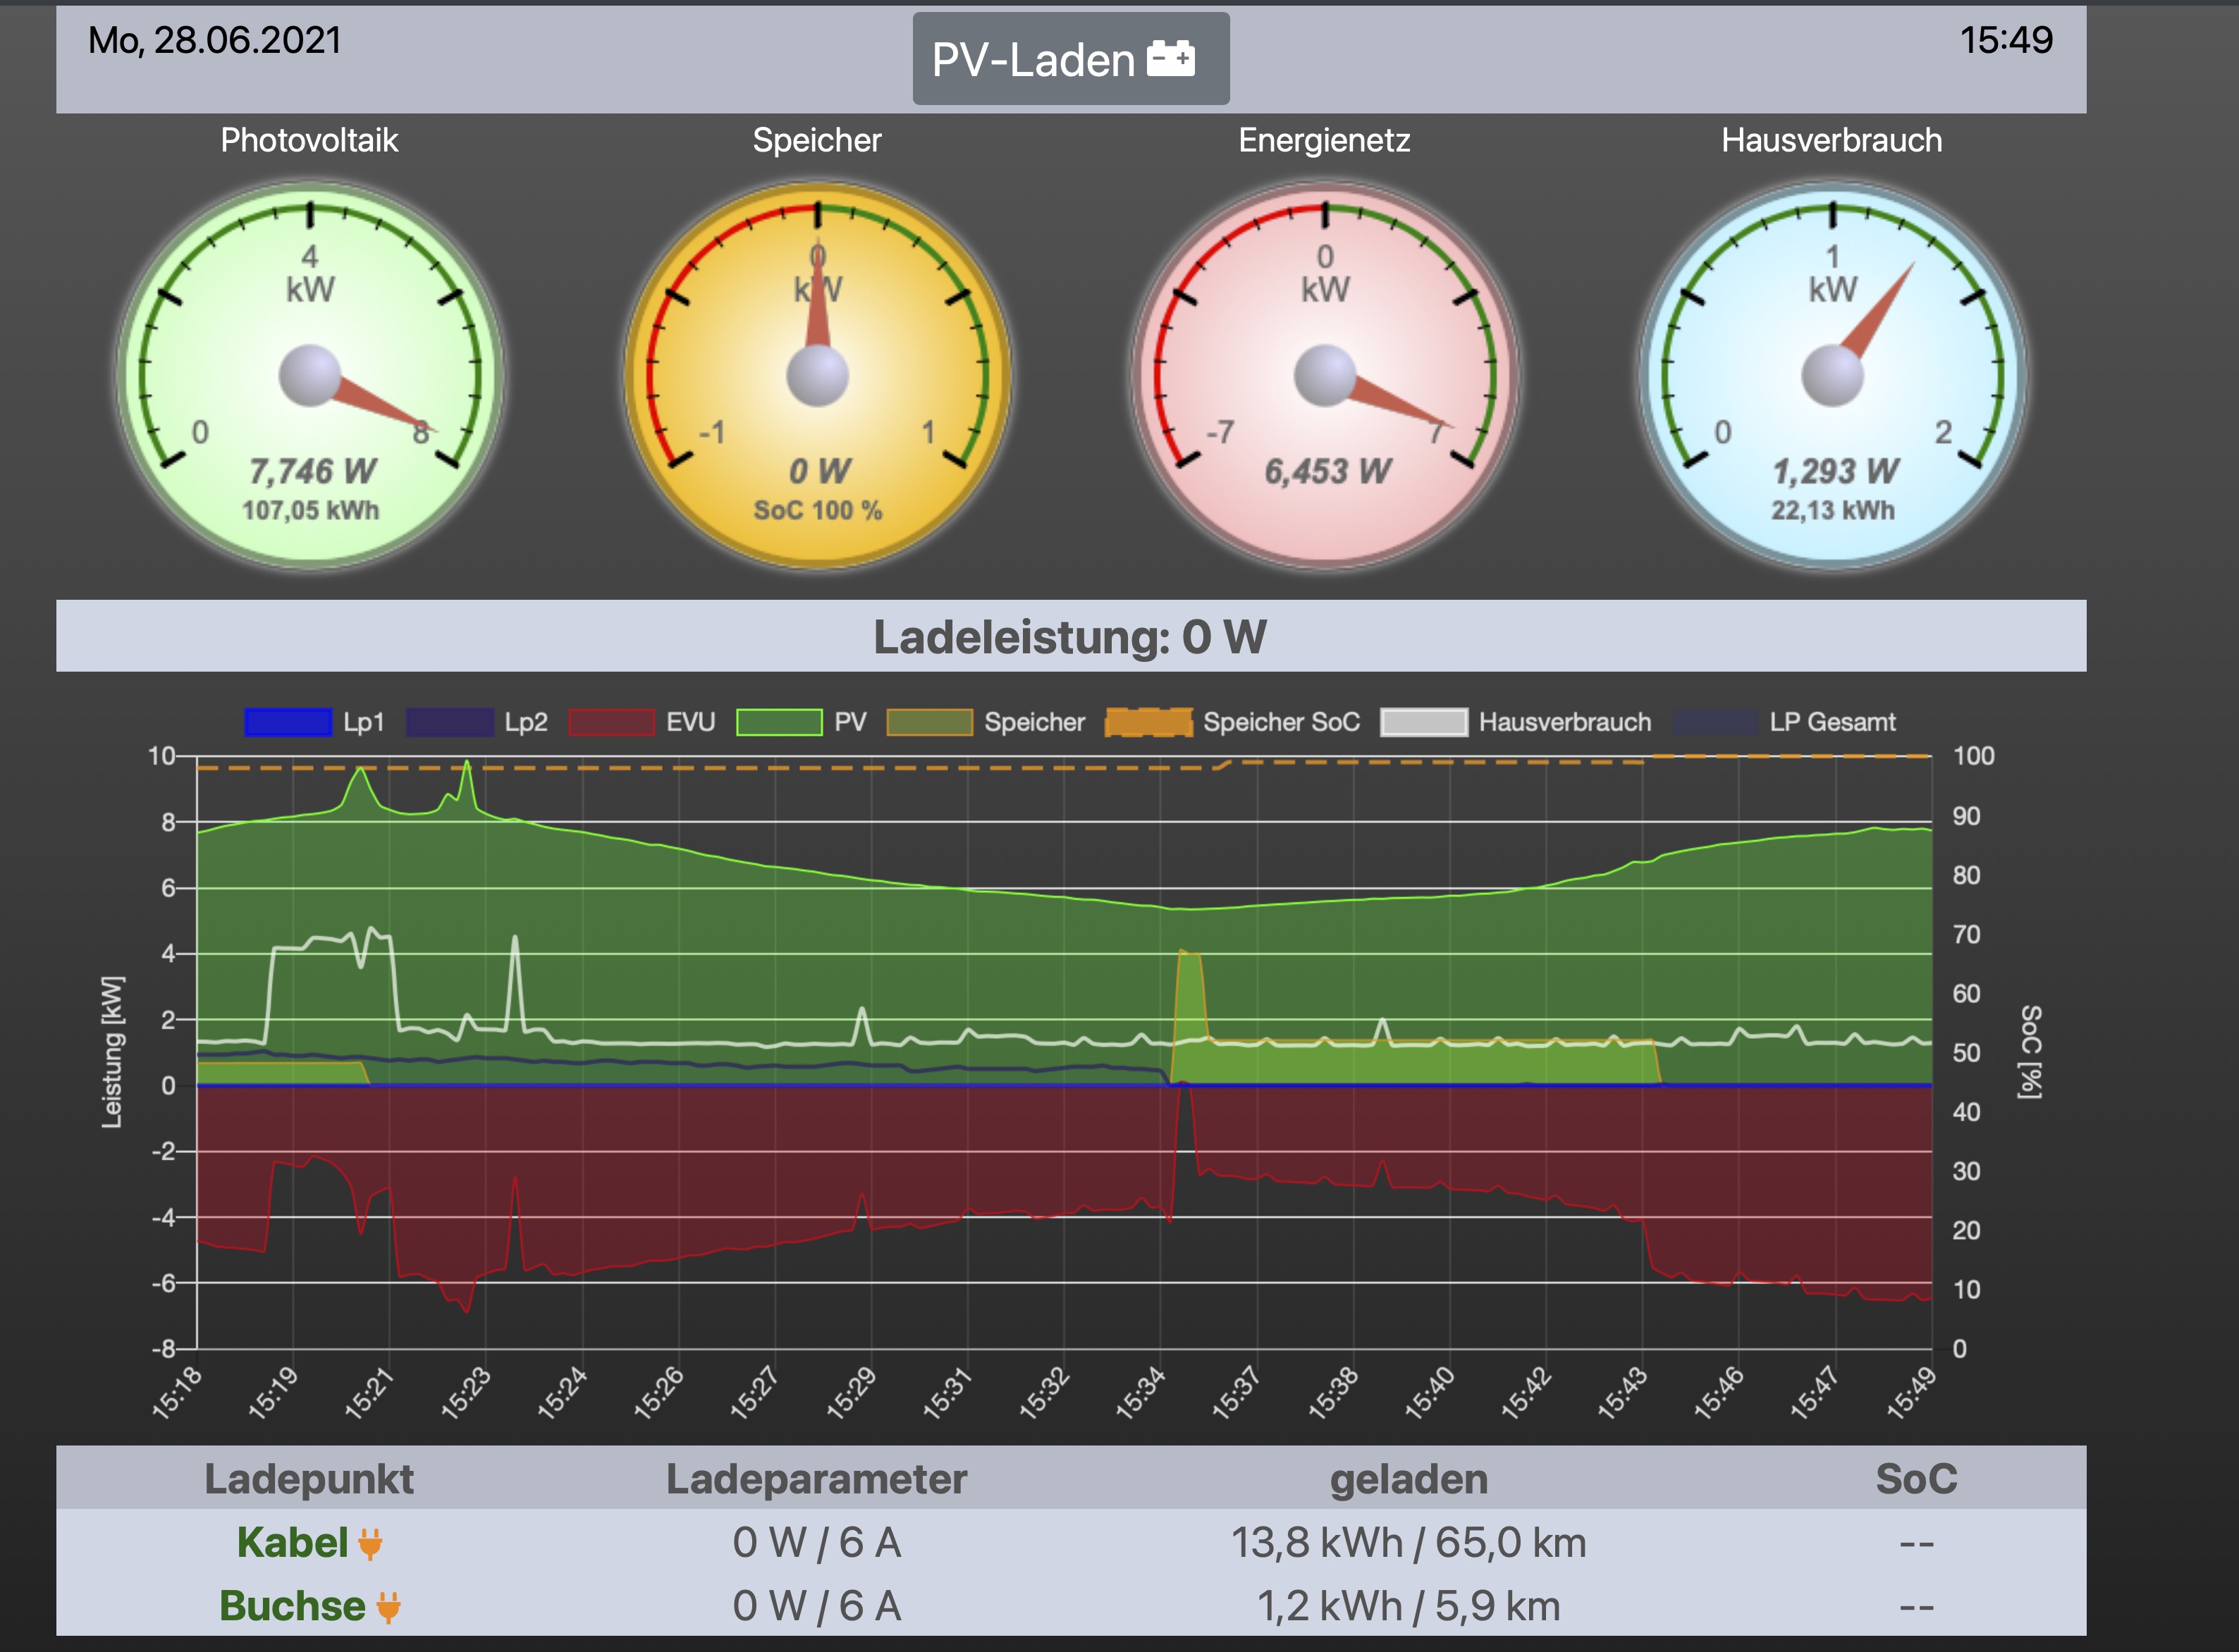Open the Photovoltaik gauge

[310, 375]
